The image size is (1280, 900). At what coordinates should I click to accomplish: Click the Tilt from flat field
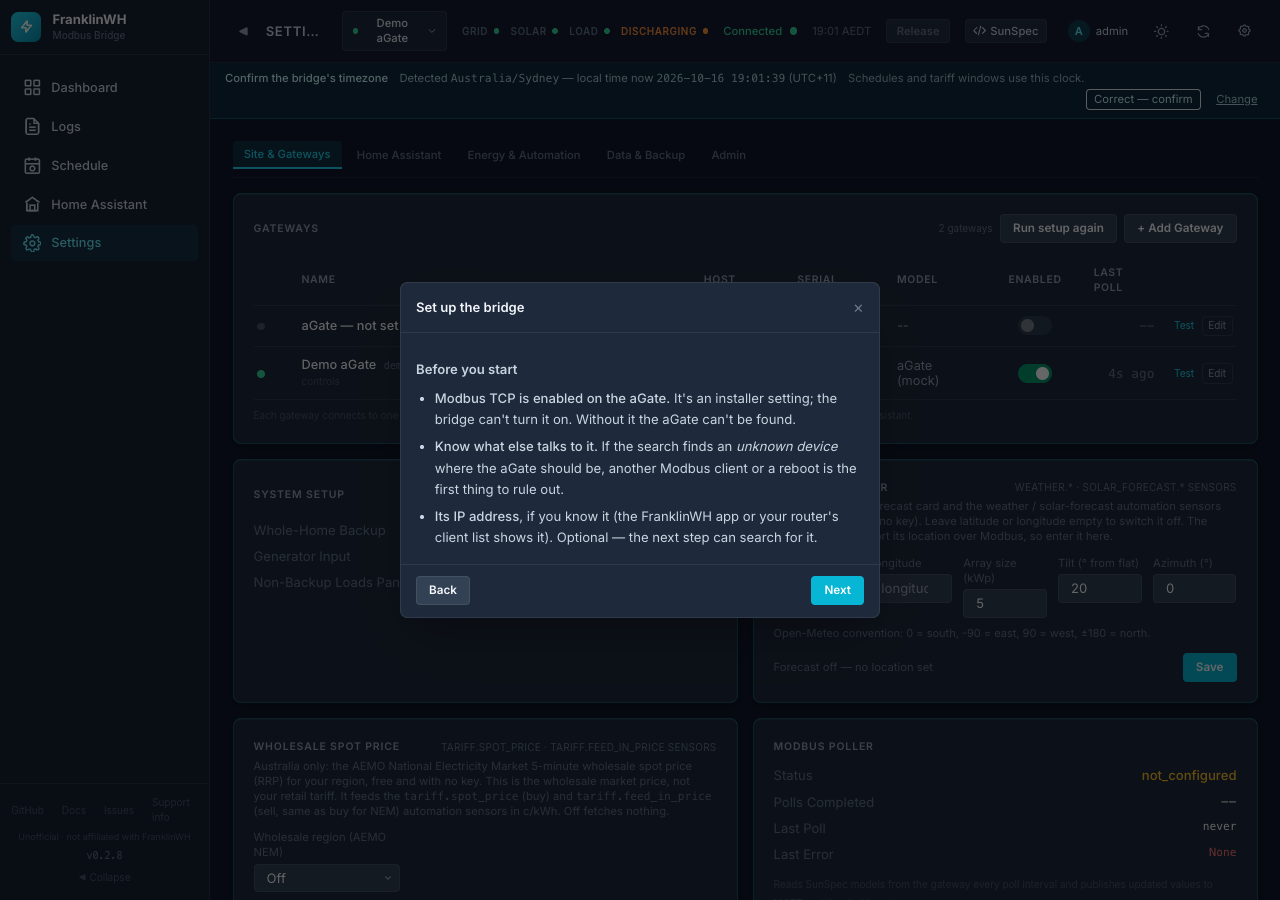point(1100,589)
